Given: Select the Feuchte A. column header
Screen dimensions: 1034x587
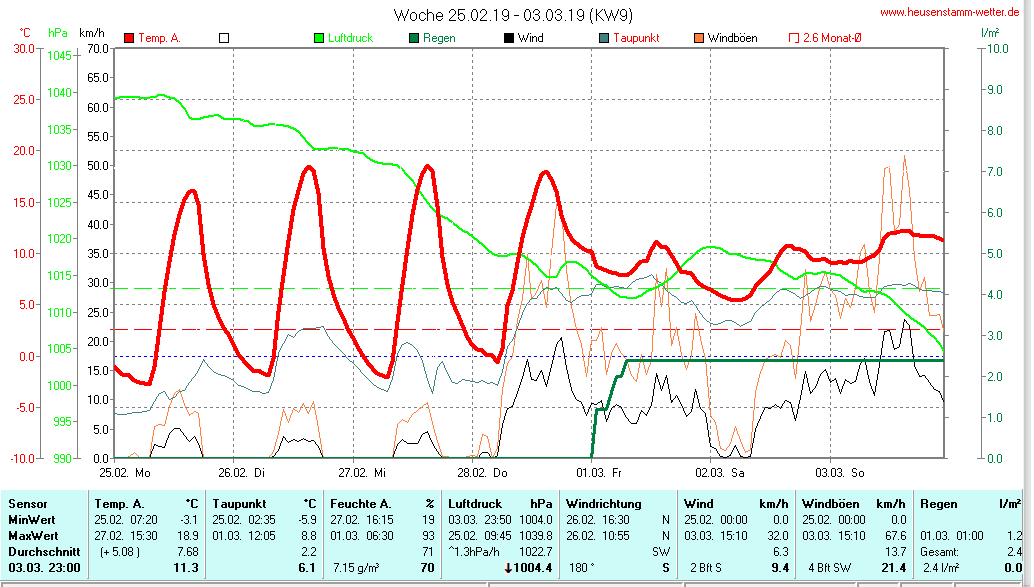Looking at the screenshot, I should (361, 503).
